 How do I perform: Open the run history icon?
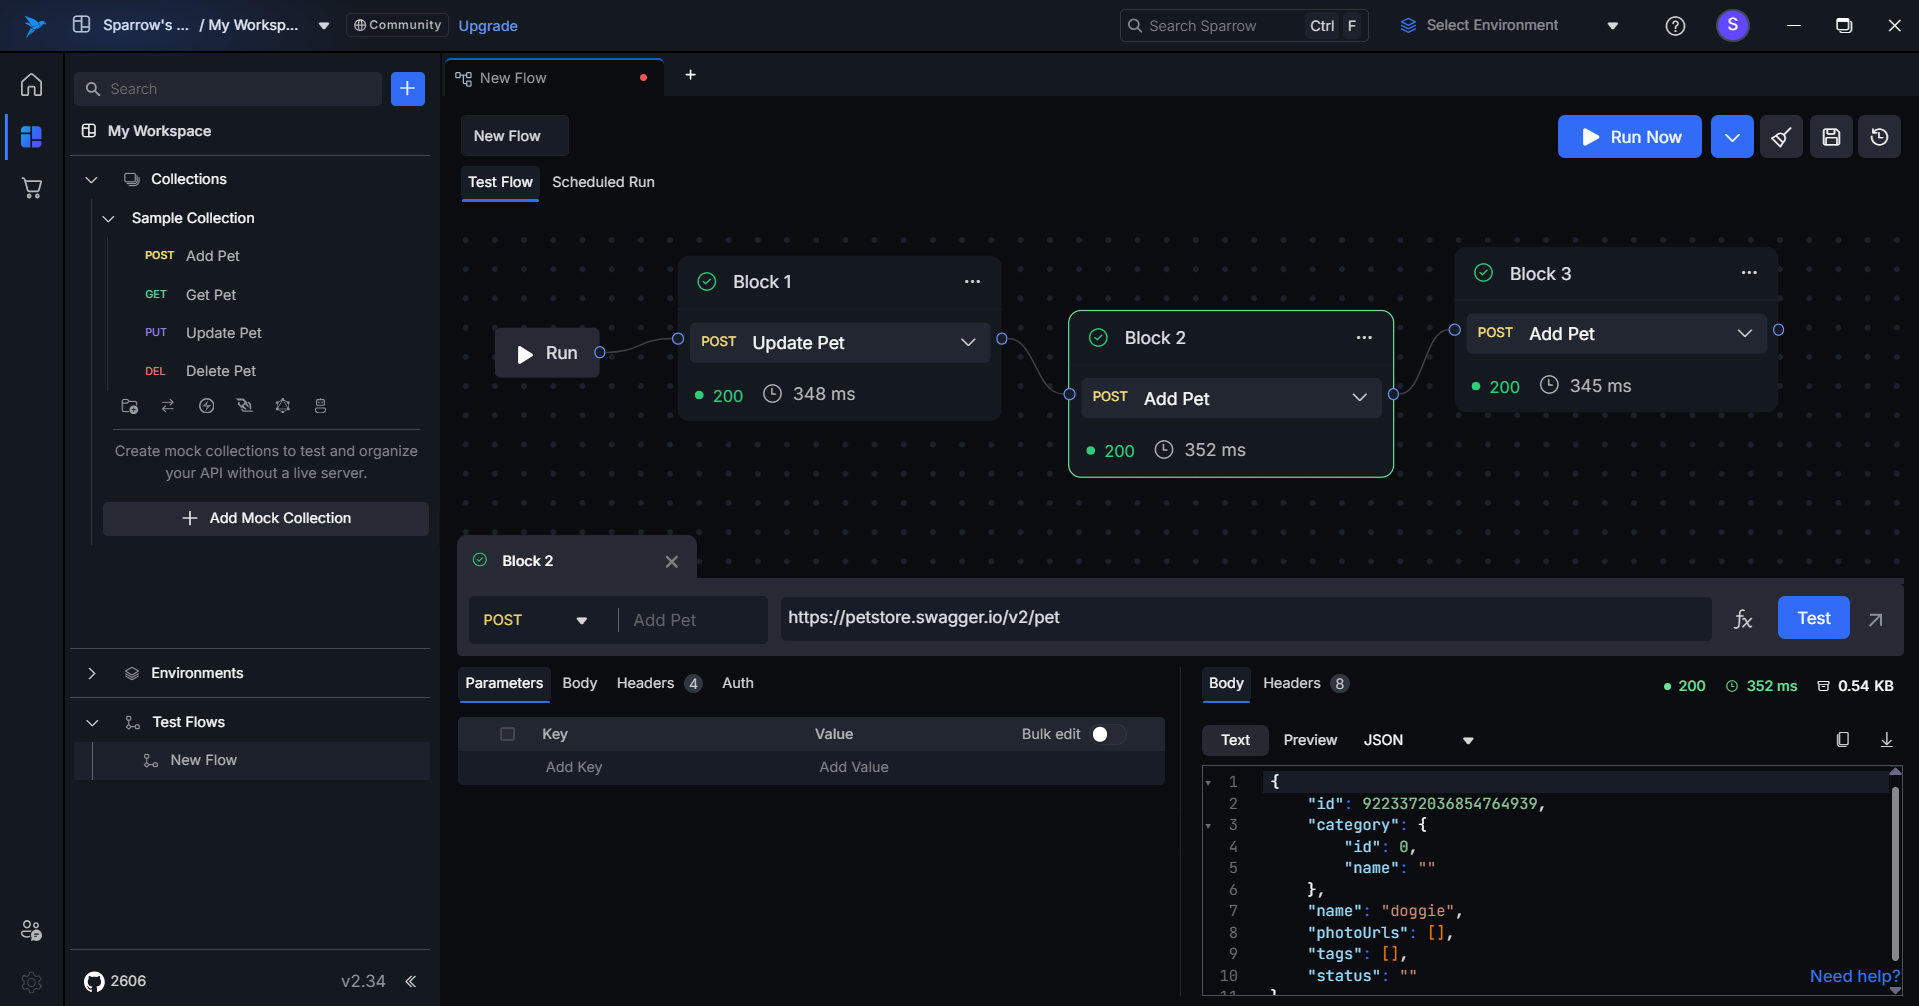click(1879, 137)
